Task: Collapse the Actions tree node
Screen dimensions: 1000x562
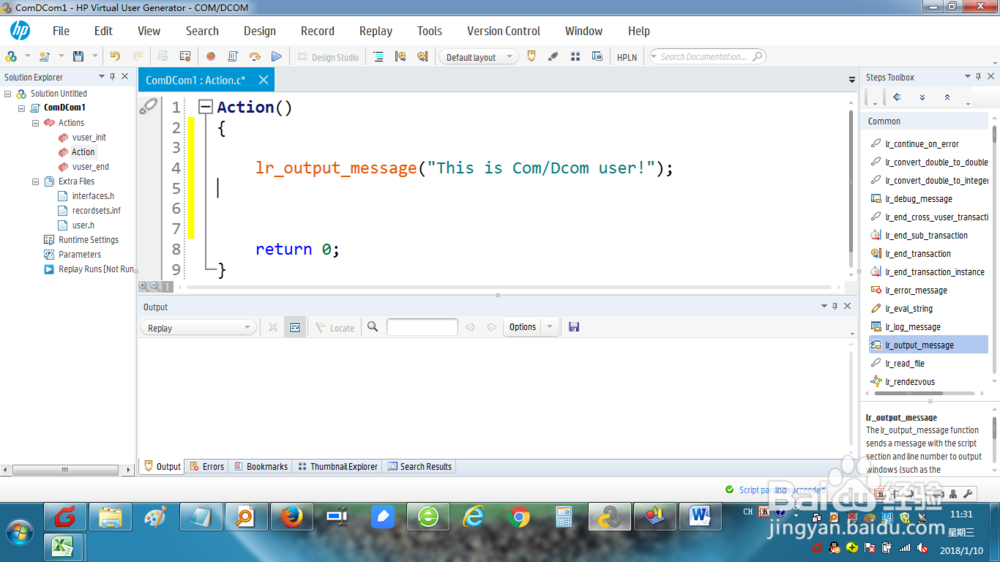Action: [x=36, y=122]
